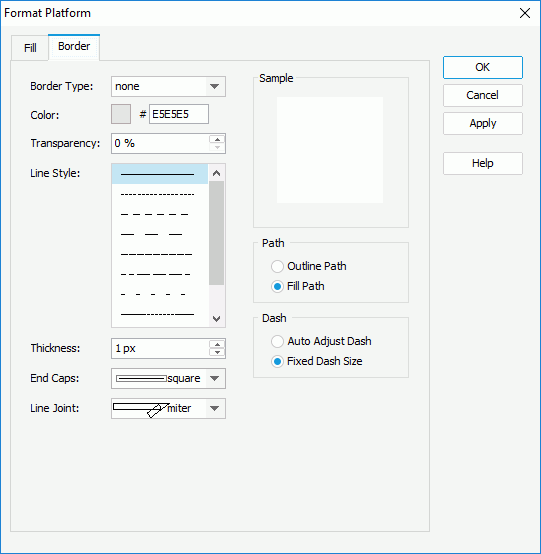Click the Transparency value field
This screenshot has width=541, height=554.
(160, 143)
